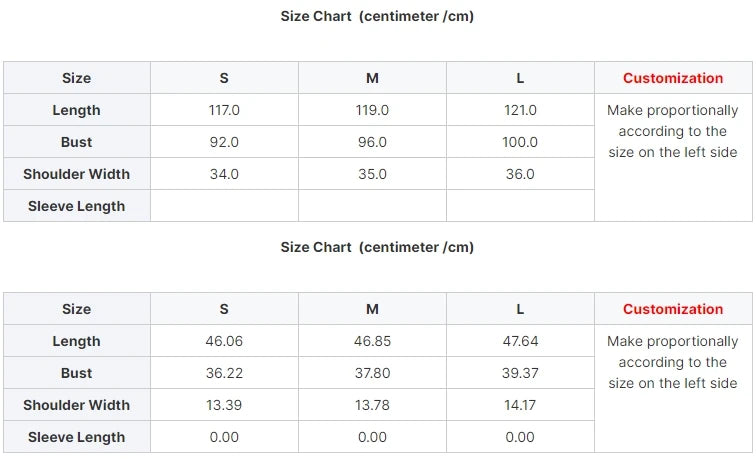
Task: Click the 37.80 bust value cell
Action: pos(372,373)
